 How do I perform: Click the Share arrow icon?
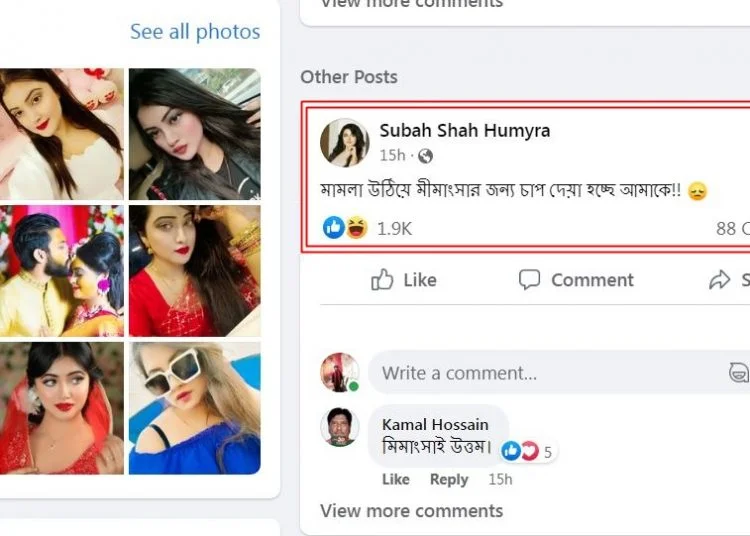(x=719, y=280)
